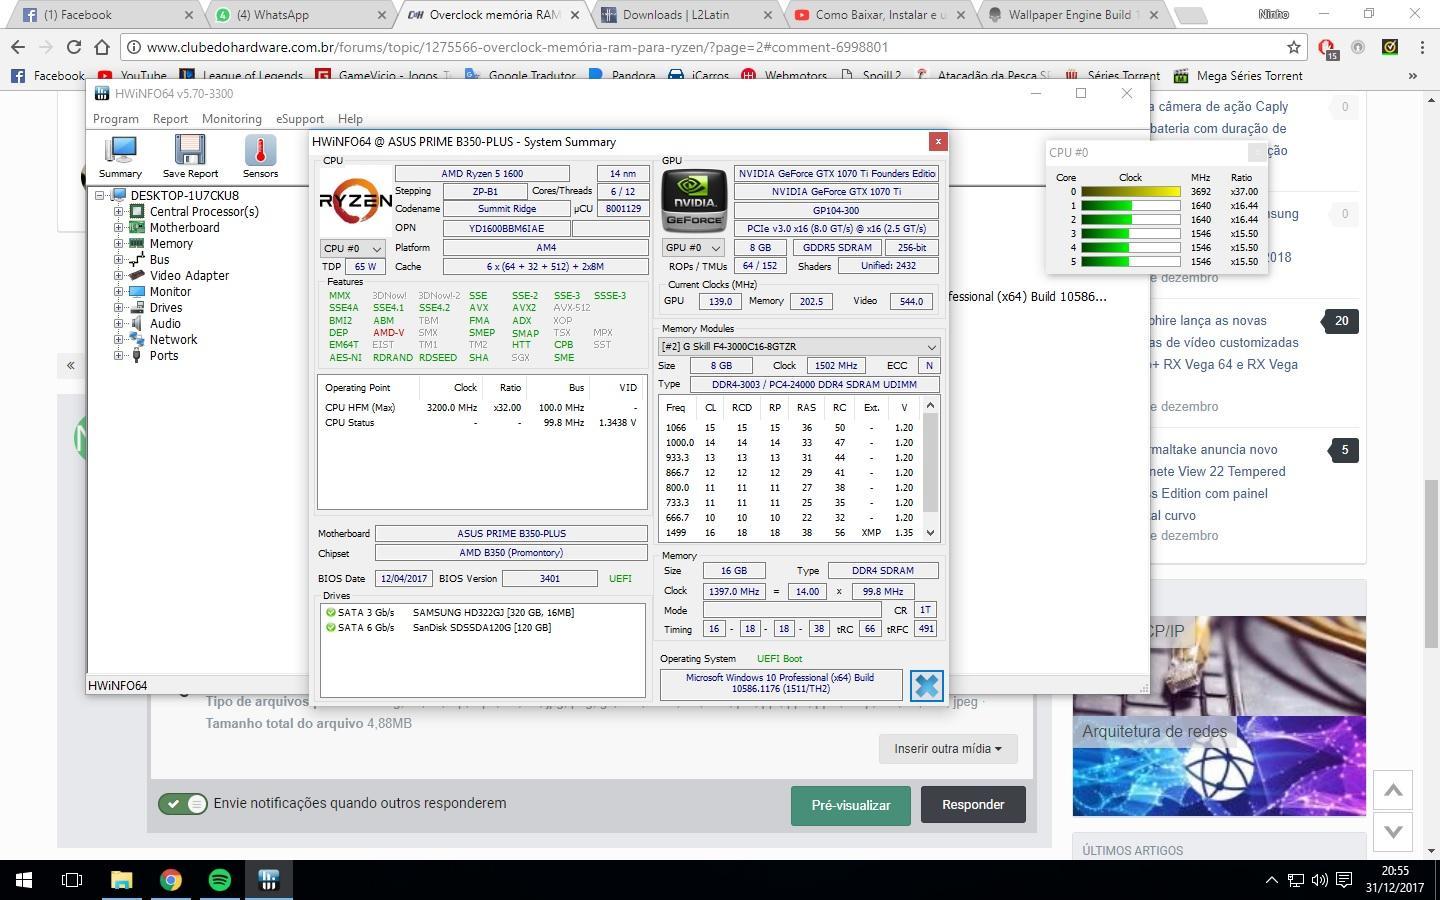Click the page scroll-down arrow button
1440x900 pixels.
(x=1393, y=830)
